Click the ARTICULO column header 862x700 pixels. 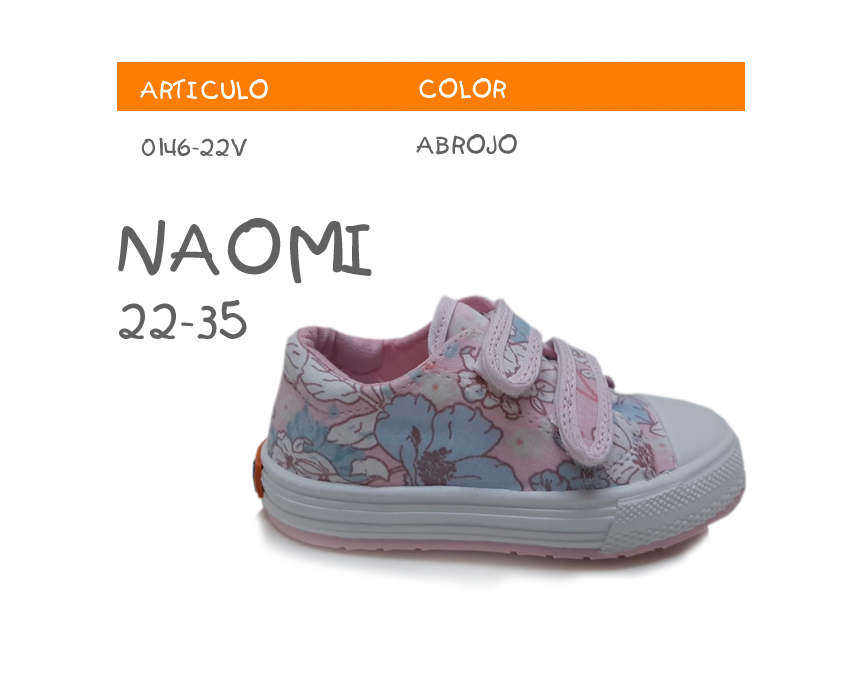point(204,90)
